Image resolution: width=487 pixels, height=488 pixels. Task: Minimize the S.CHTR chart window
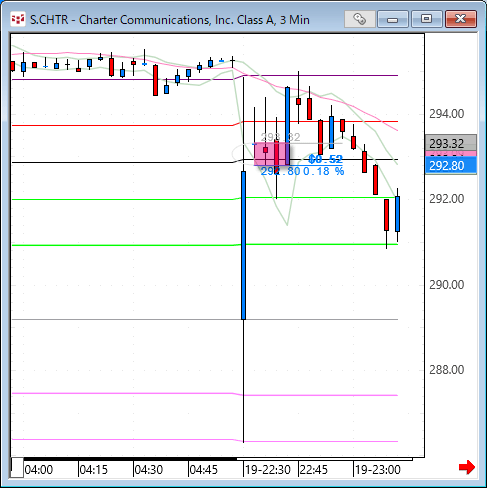coord(393,19)
